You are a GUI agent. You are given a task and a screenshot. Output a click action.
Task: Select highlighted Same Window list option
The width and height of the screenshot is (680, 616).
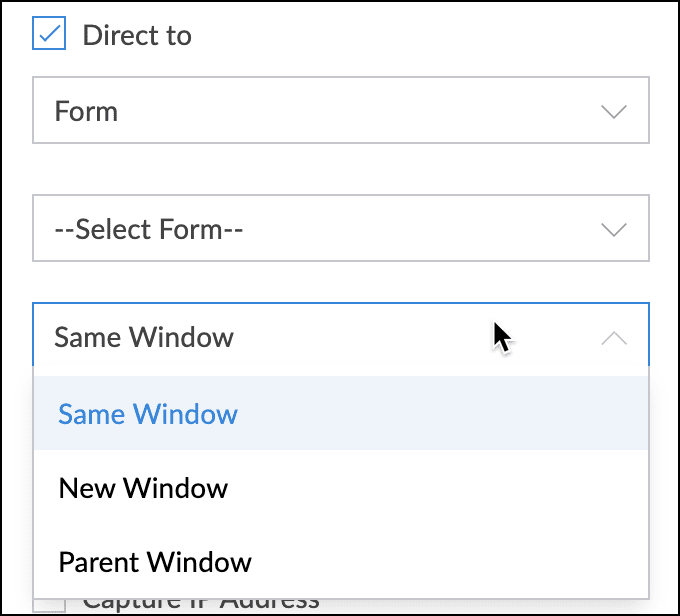(148, 413)
